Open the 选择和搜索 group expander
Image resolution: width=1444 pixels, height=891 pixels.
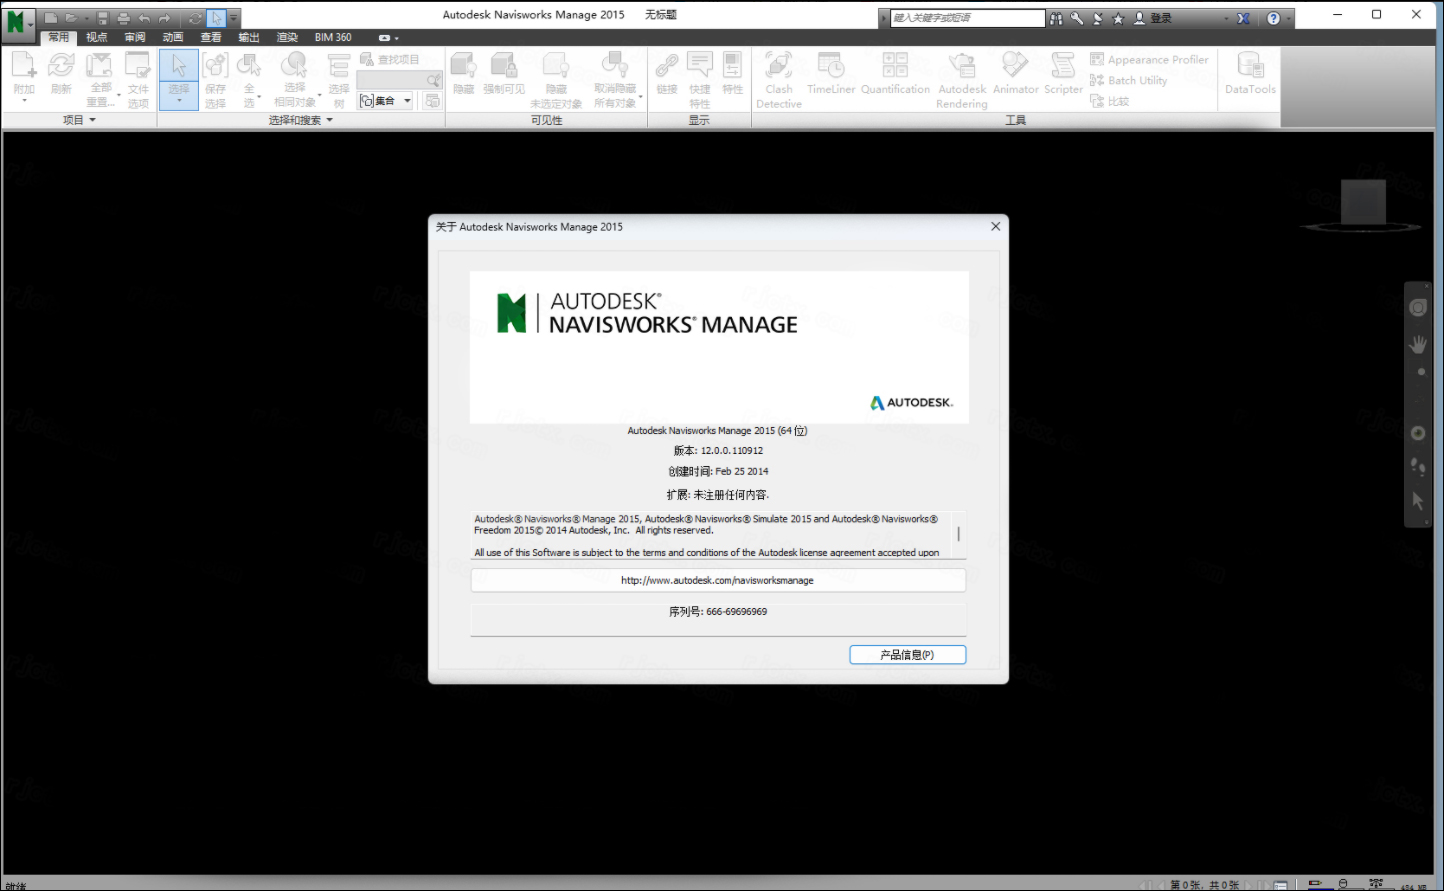[330, 119]
